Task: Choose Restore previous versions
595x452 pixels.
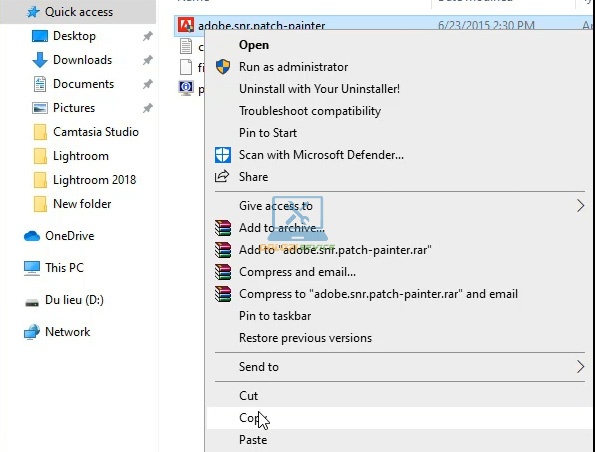Action: 305,338
